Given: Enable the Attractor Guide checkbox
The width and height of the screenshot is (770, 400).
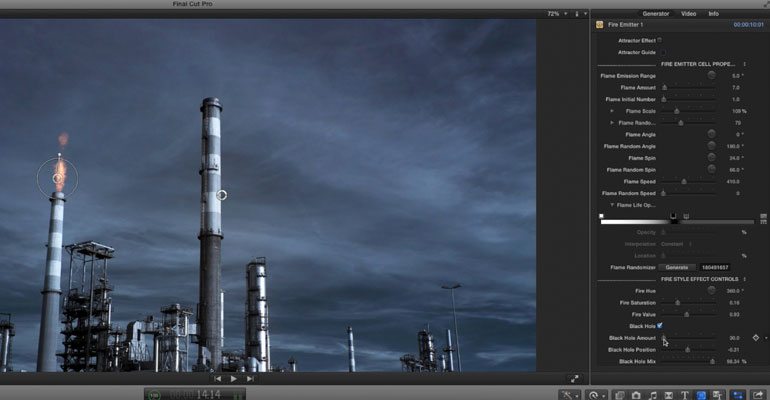Looking at the screenshot, I should (663, 52).
